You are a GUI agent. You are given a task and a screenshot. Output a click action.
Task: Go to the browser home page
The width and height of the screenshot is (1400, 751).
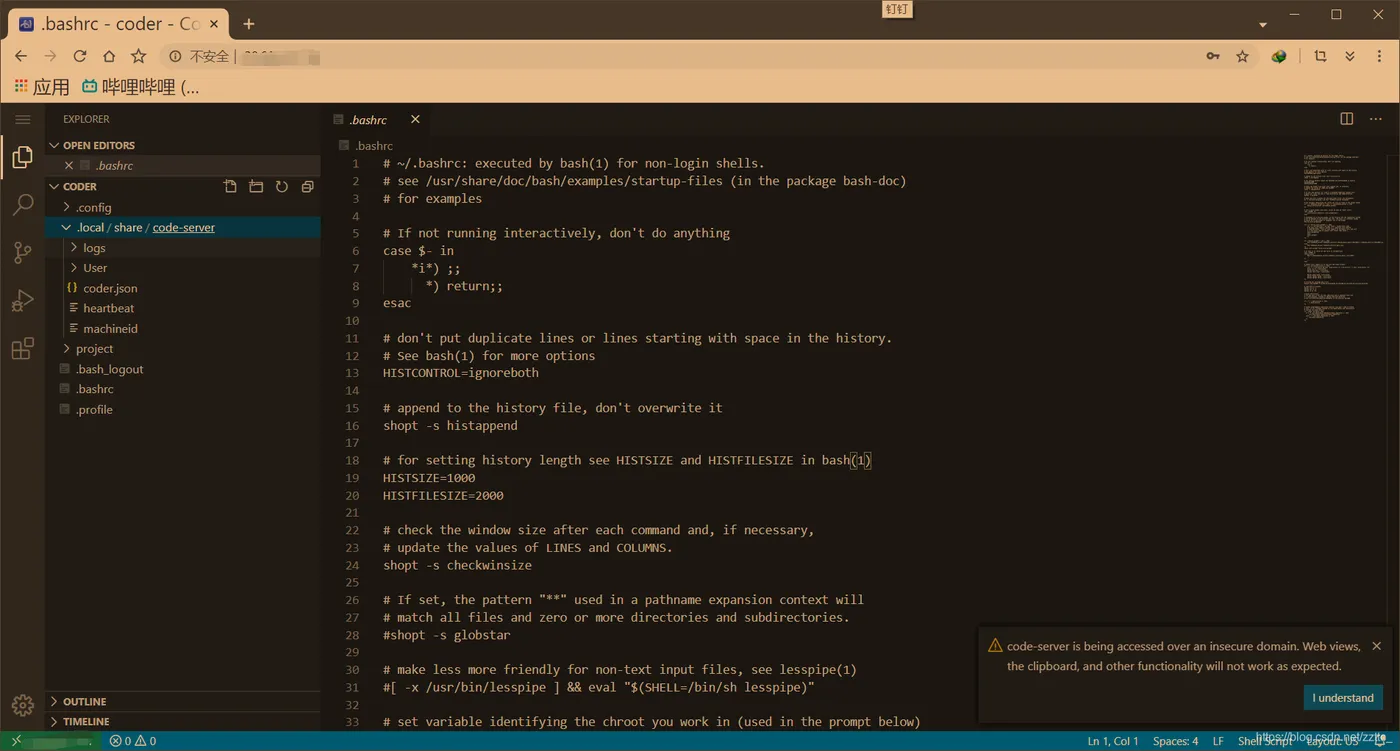point(109,56)
